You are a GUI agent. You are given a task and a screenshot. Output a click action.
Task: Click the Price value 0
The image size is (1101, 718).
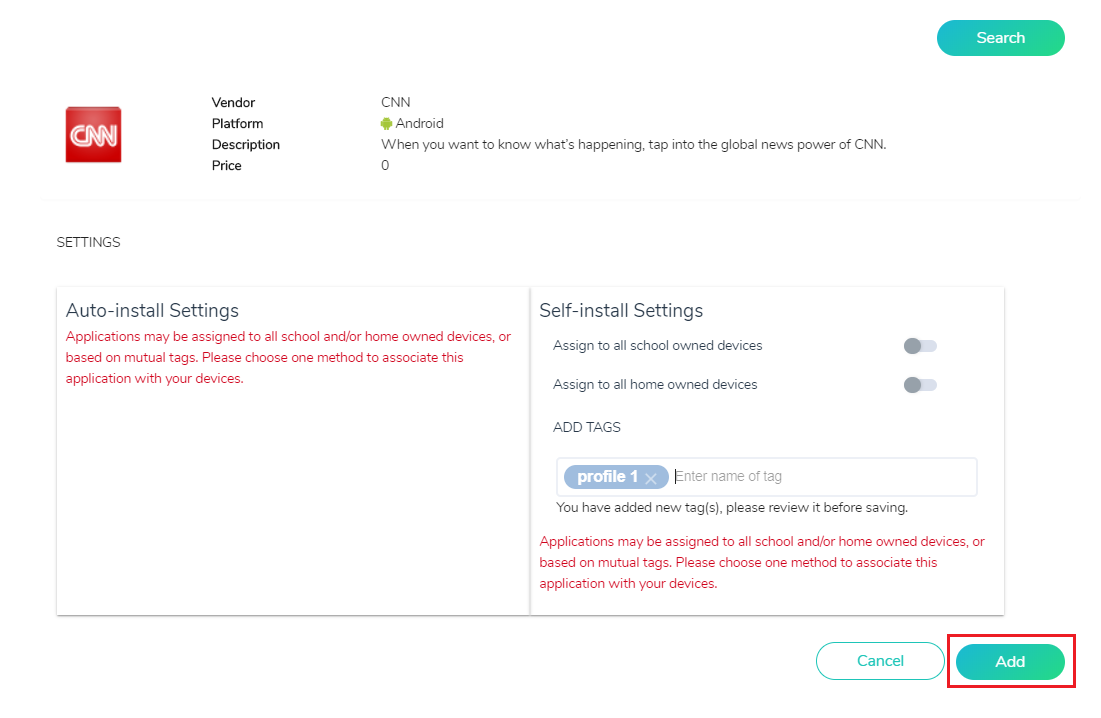(385, 166)
